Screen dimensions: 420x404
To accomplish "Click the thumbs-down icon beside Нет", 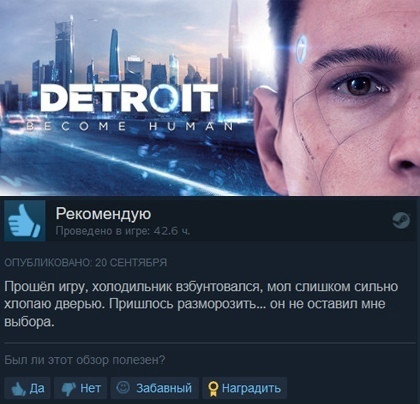I will (69, 389).
